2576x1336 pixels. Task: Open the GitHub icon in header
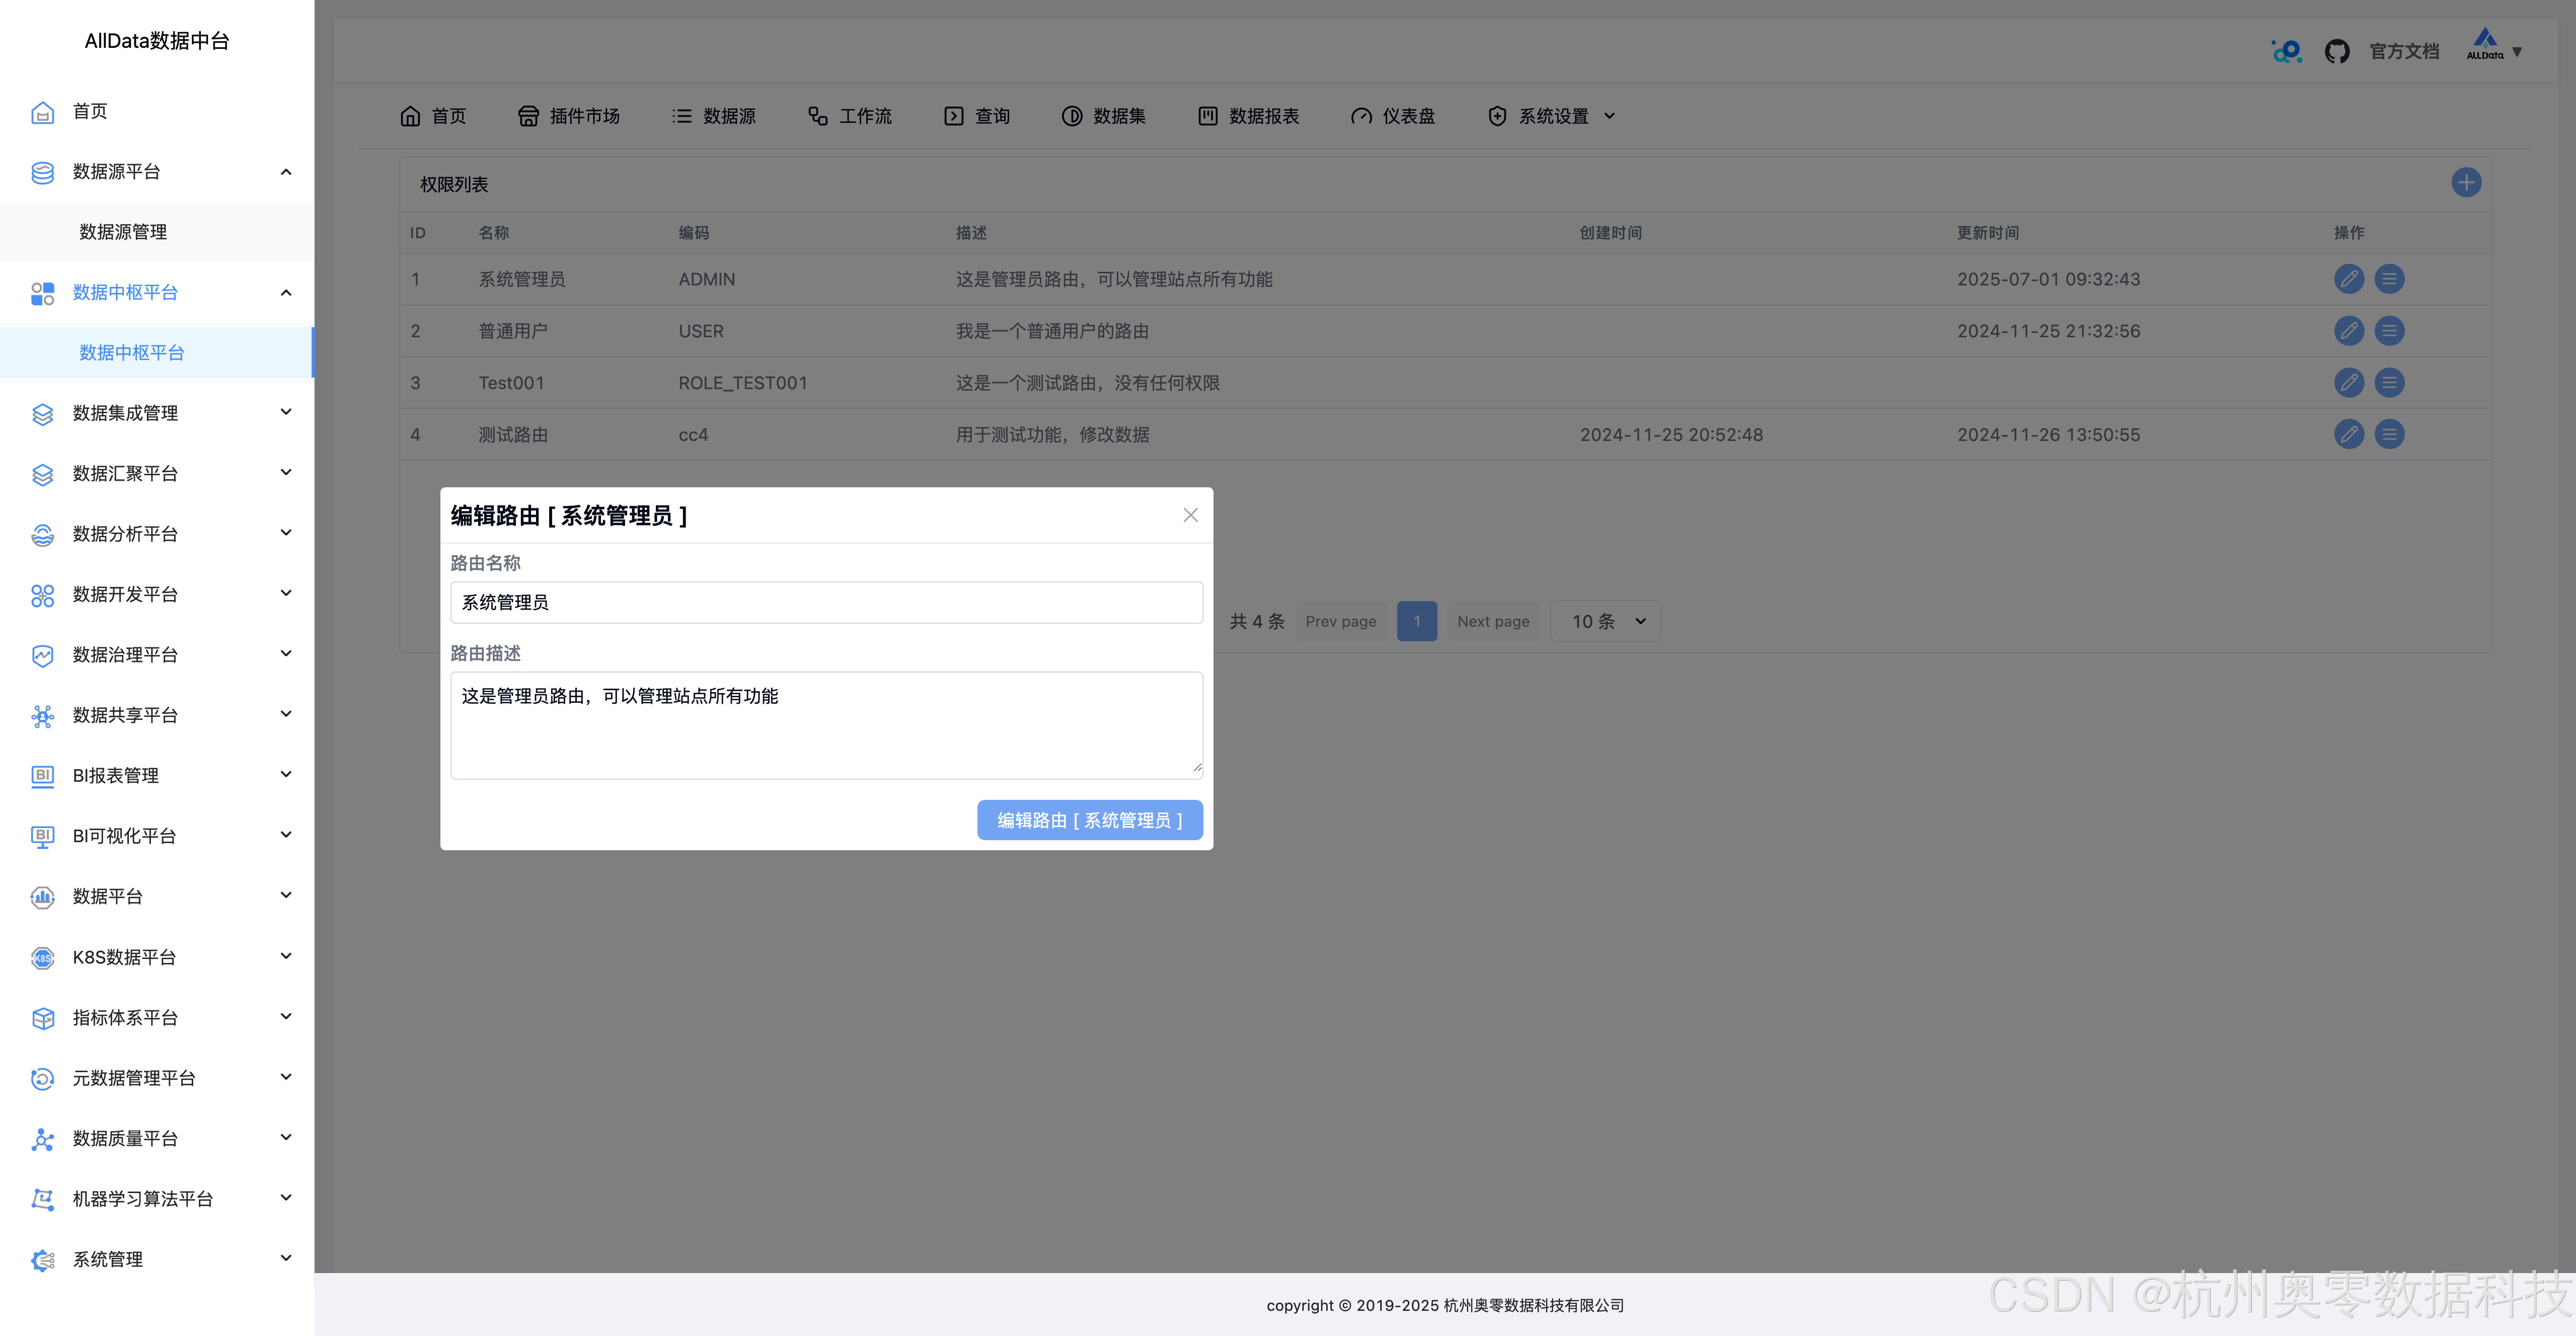pyautogui.click(x=2337, y=51)
